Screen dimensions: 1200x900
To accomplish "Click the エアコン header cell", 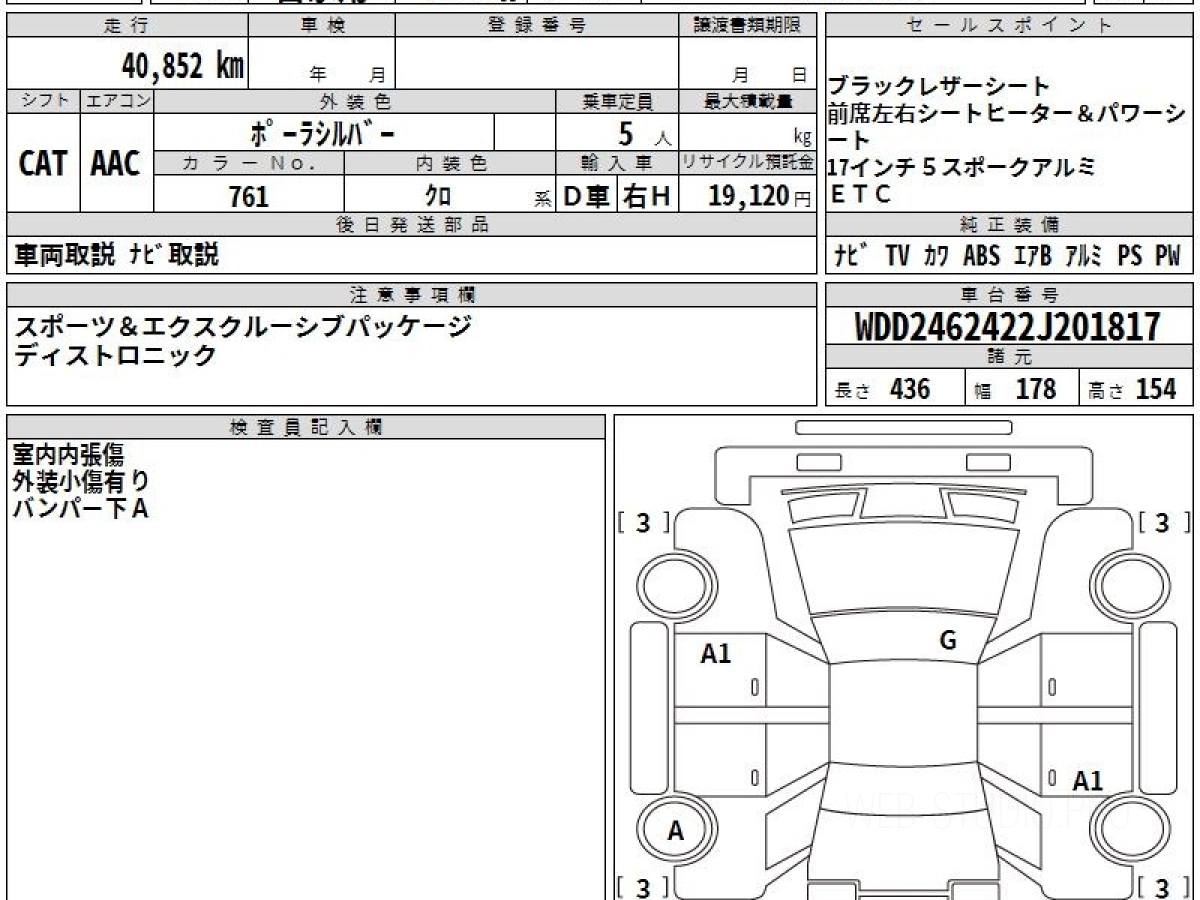I will 117,101.
